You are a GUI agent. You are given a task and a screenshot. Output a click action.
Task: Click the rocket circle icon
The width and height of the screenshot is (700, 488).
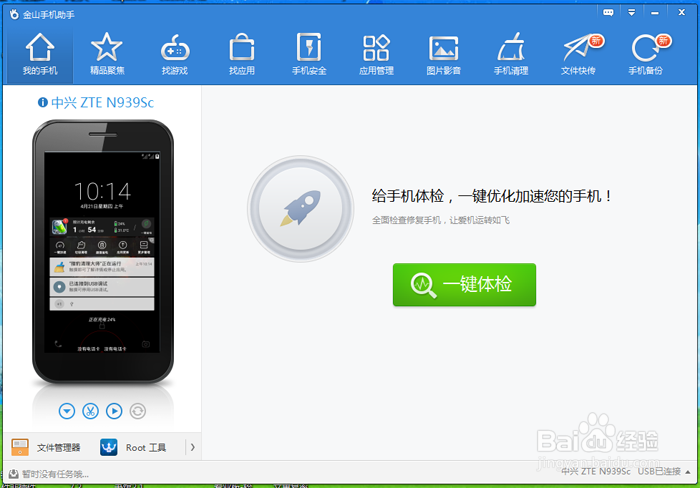tap(301, 209)
